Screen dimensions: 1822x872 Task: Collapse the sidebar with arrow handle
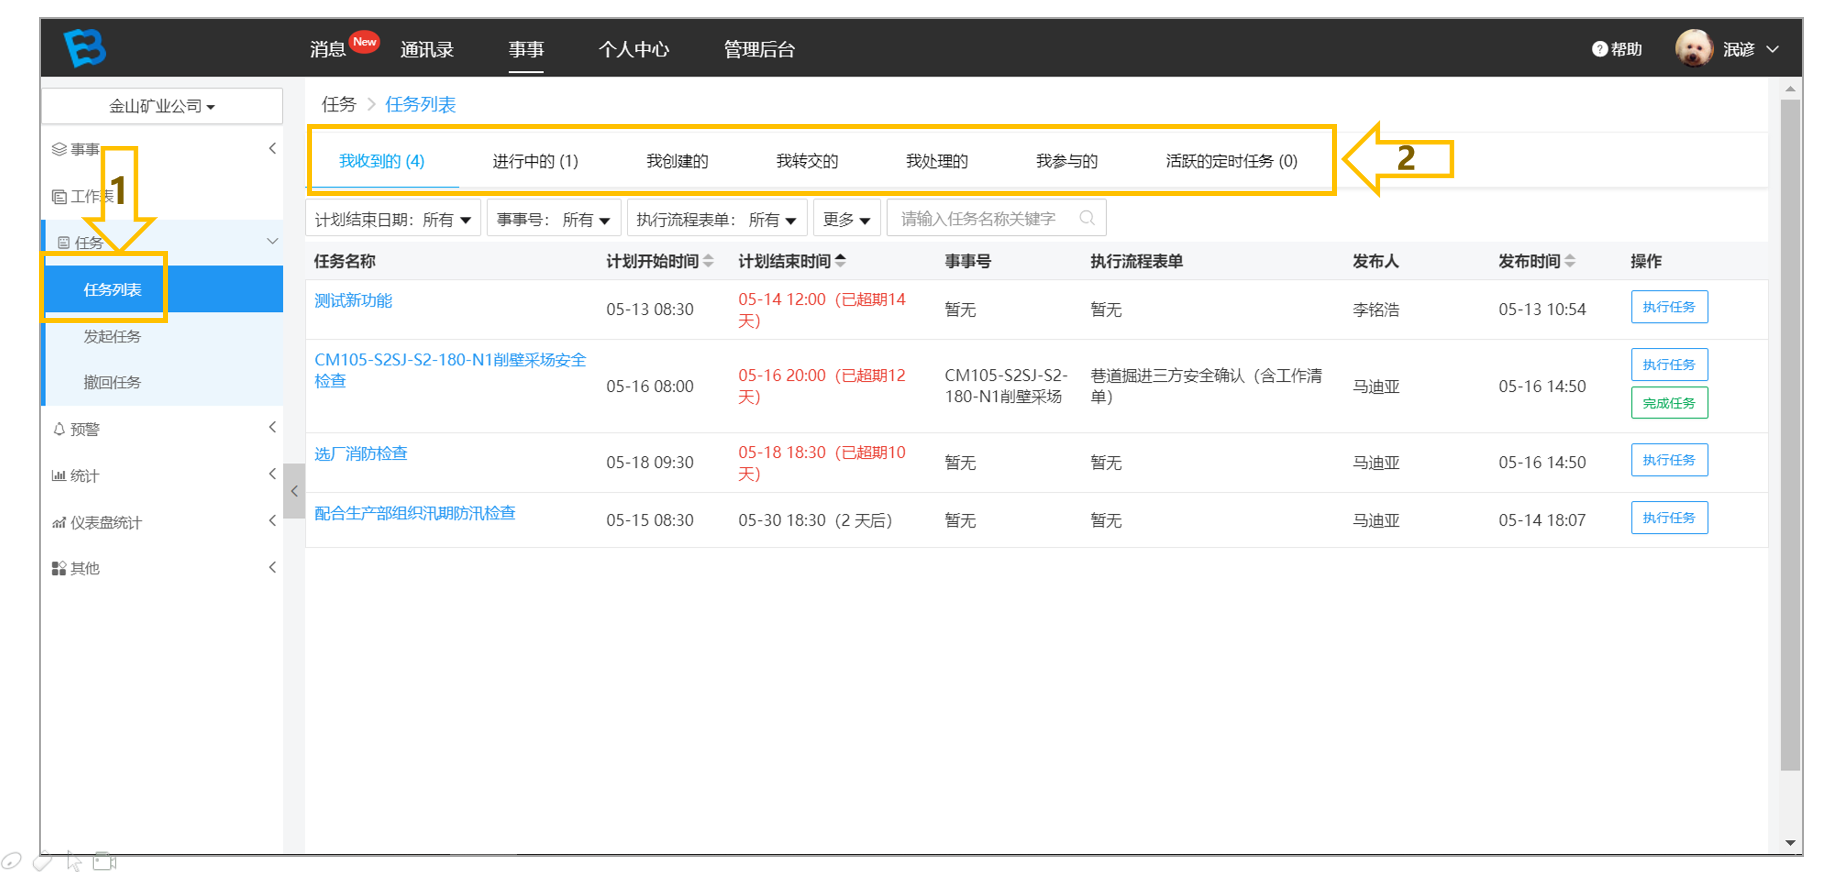(294, 491)
